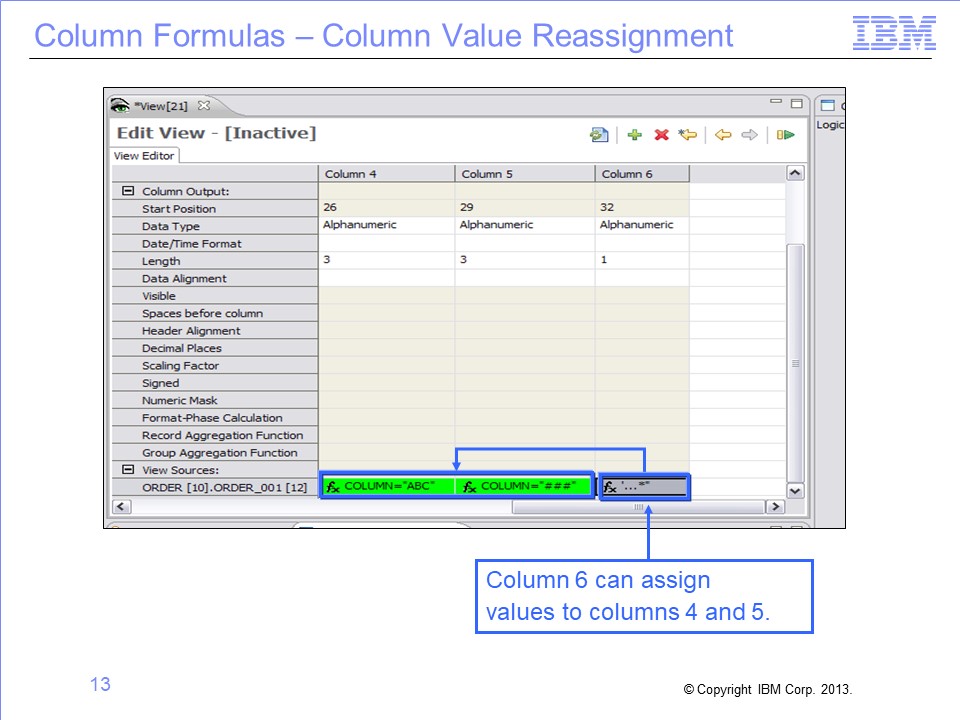Switch to the View Editor tab
960x720 pixels.
point(144,156)
